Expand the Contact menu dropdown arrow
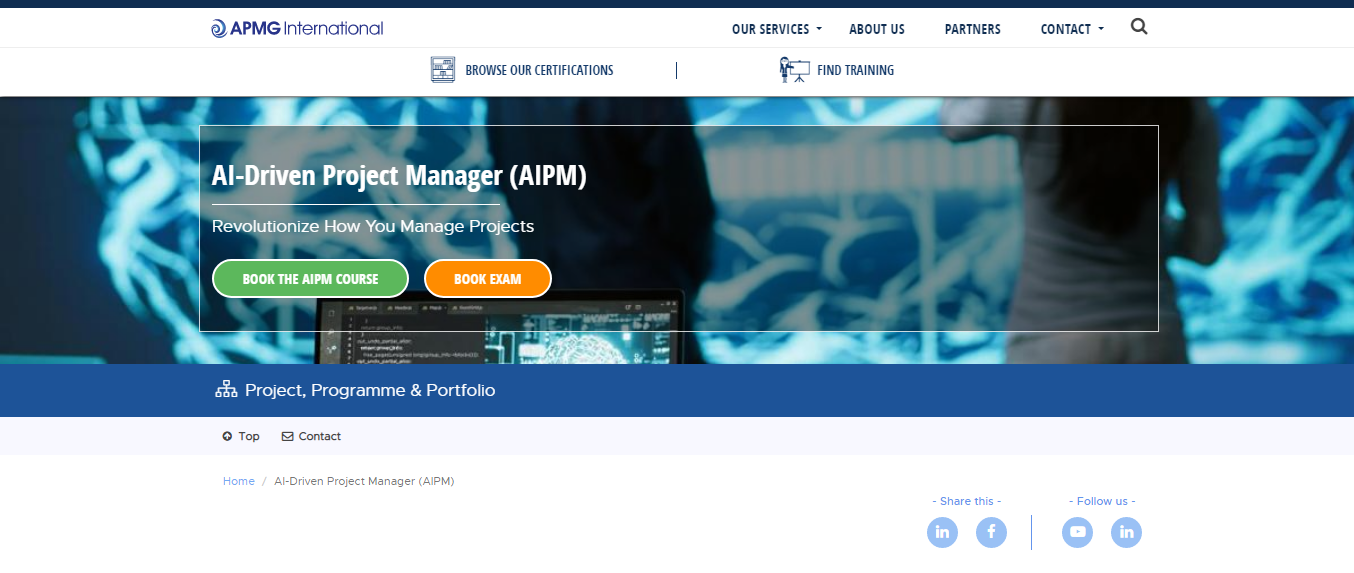The image size is (1354, 573). pyautogui.click(x=1101, y=29)
